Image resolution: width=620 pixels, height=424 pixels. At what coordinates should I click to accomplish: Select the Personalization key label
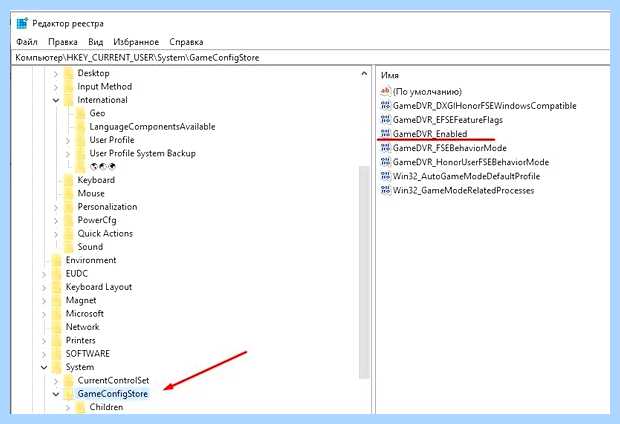point(107,207)
